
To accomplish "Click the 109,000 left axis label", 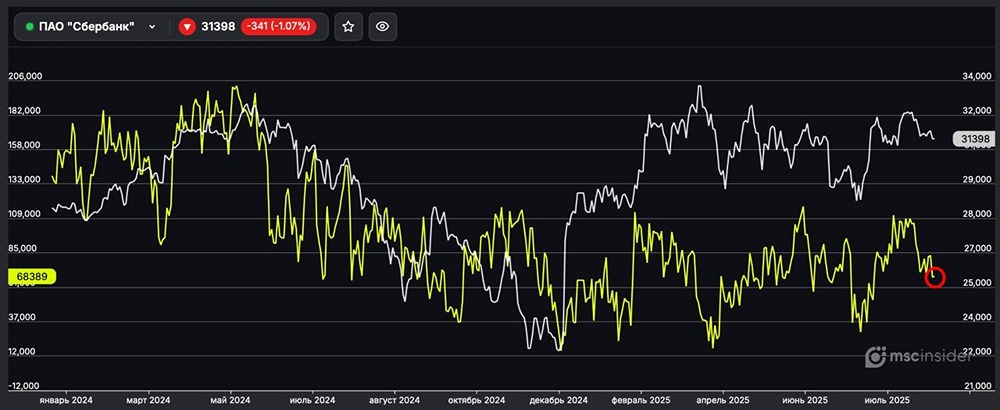I will 25,214.
